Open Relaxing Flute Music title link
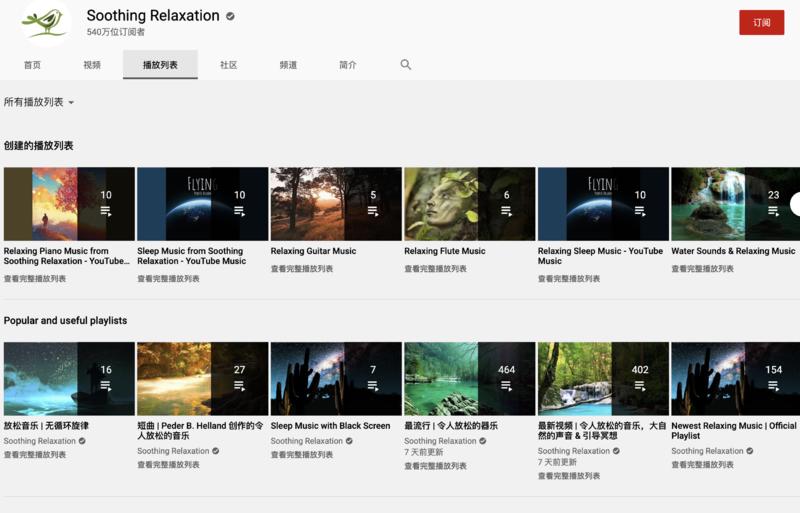 pyautogui.click(x=444, y=251)
